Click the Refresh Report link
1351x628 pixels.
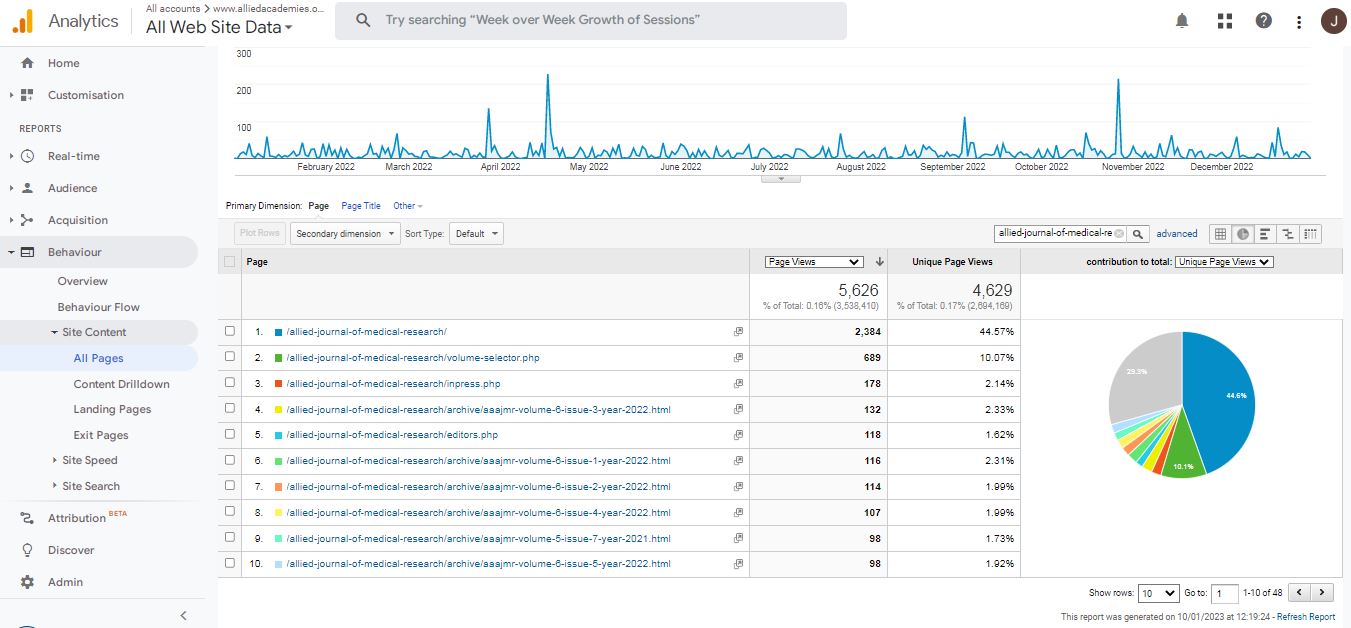(1305, 617)
